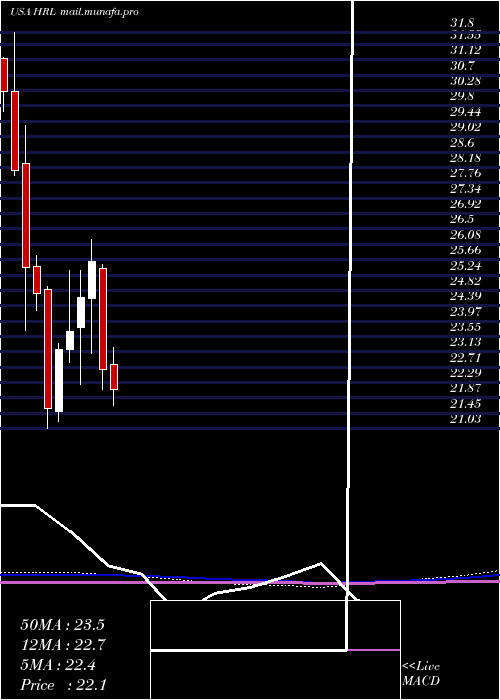The height and width of the screenshot is (700, 500).
Task: Click the 26.92 axis label
Action: (466, 204)
